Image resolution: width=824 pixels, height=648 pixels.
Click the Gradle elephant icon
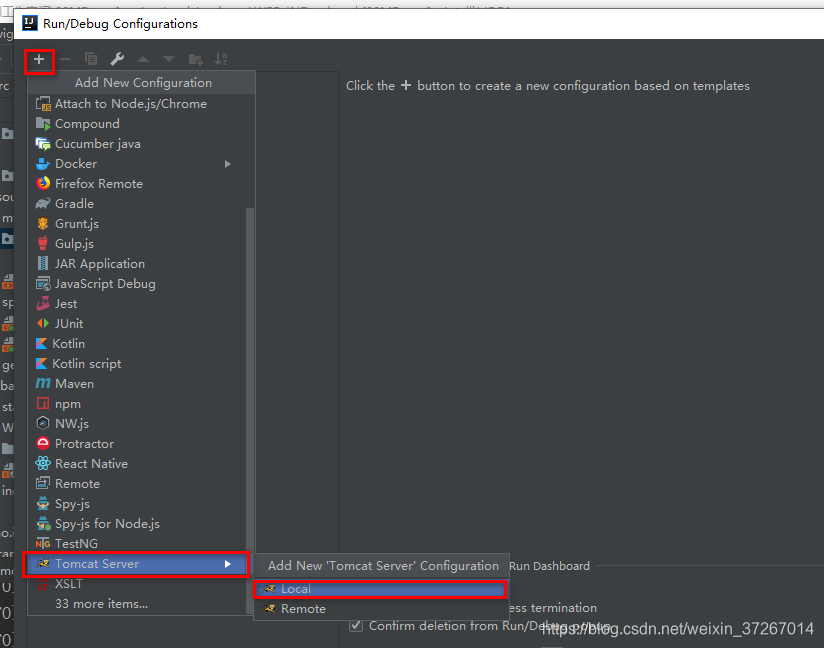[43, 203]
